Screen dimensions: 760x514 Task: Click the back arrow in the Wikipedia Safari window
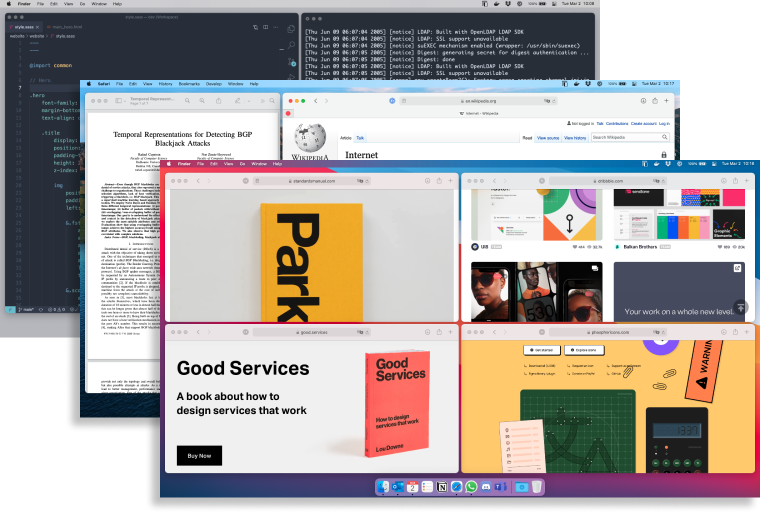pyautogui.click(x=316, y=101)
